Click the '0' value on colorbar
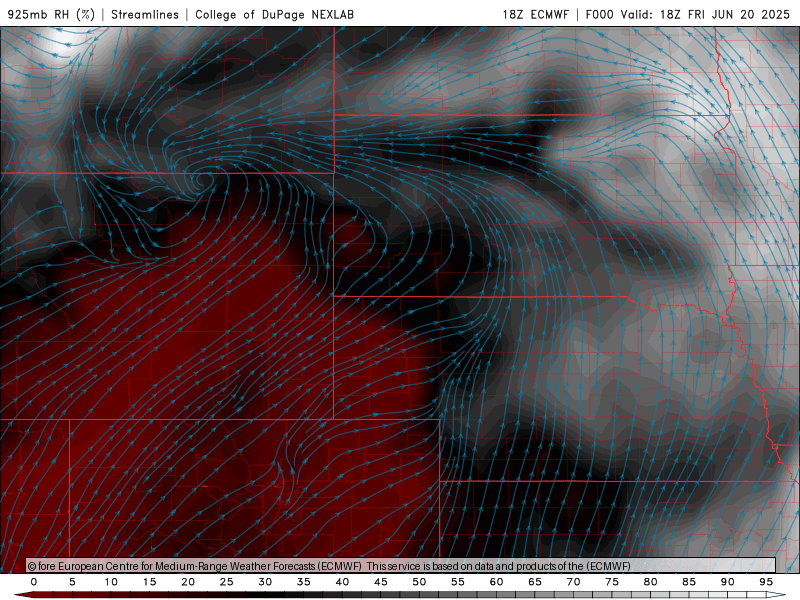Viewport: 800px width, 600px height. point(34,582)
